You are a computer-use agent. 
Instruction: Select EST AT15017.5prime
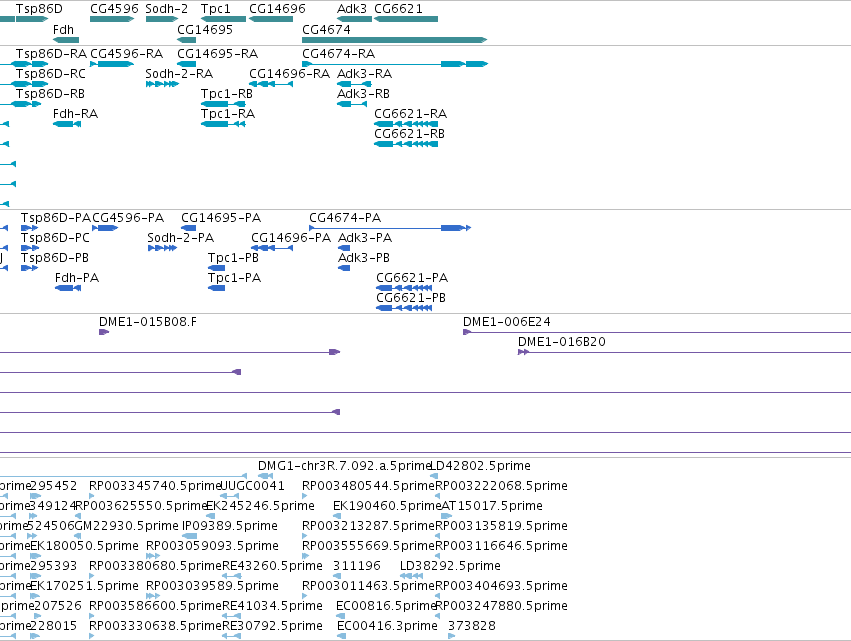point(492,506)
